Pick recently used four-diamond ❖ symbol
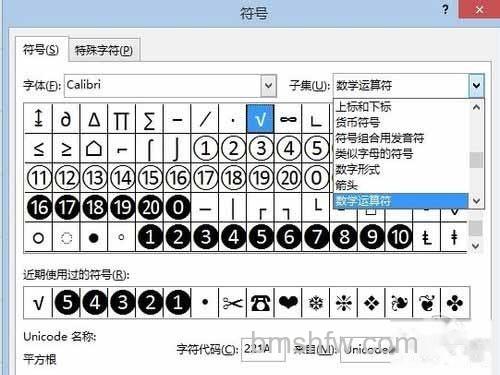Viewport: 500px width, 375px height. [x=371, y=303]
